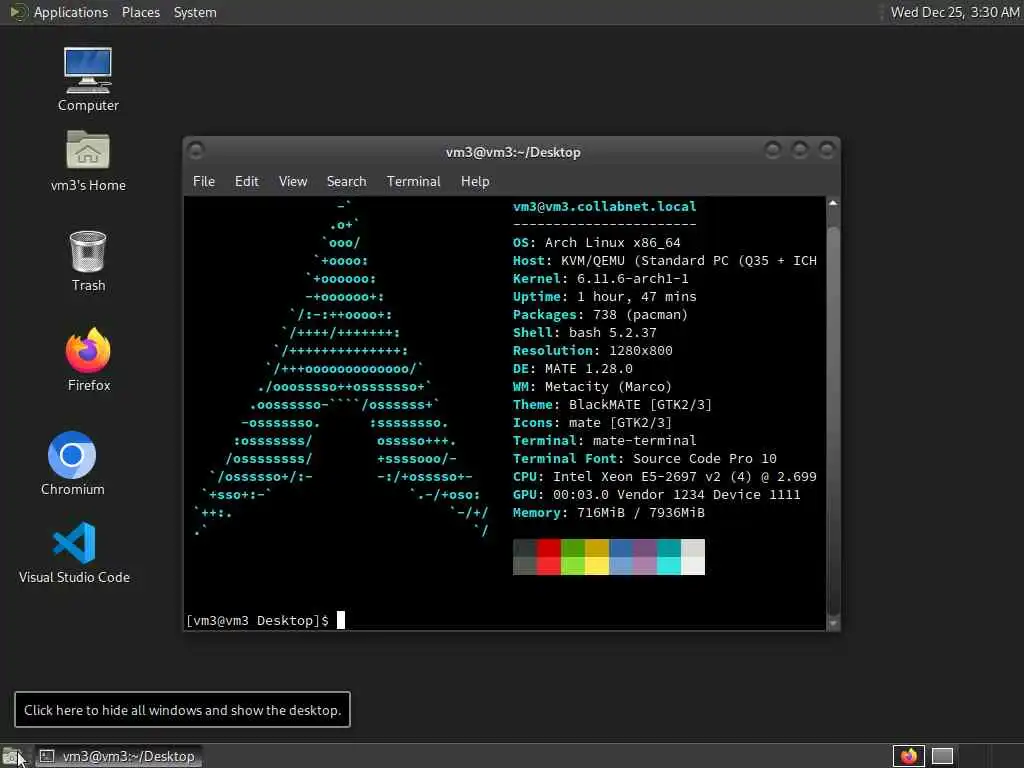Open the terminal Help menu
Viewport: 1024px width, 768px height.
tap(475, 181)
